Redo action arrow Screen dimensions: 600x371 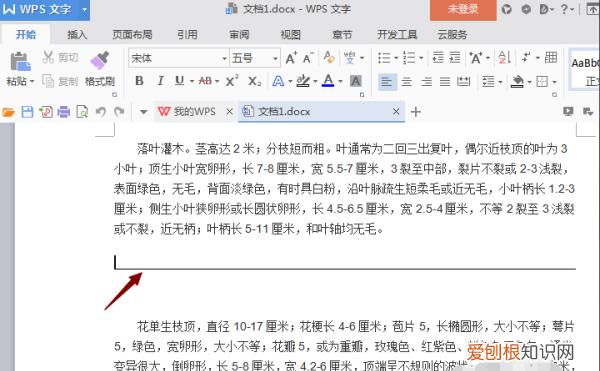119,112
